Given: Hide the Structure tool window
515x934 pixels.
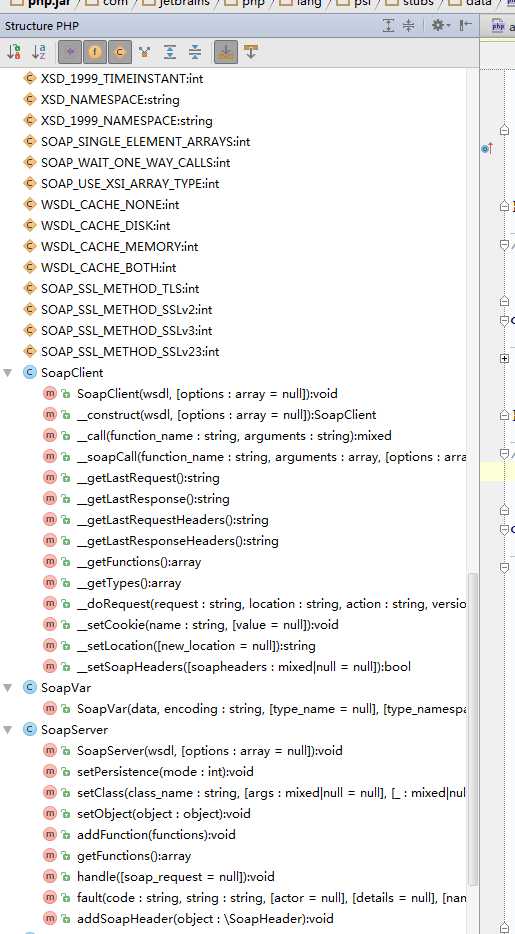Looking at the screenshot, I should (466, 25).
